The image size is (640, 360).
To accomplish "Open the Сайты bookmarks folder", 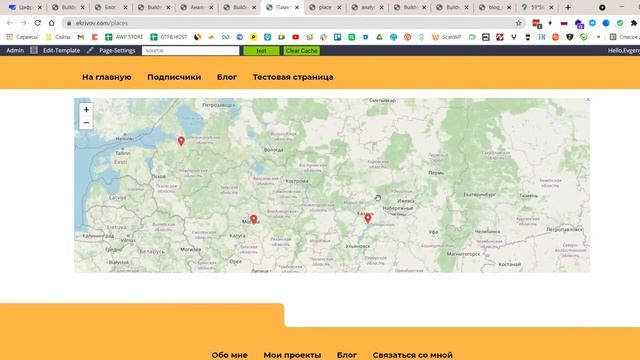I will pos(58,37).
